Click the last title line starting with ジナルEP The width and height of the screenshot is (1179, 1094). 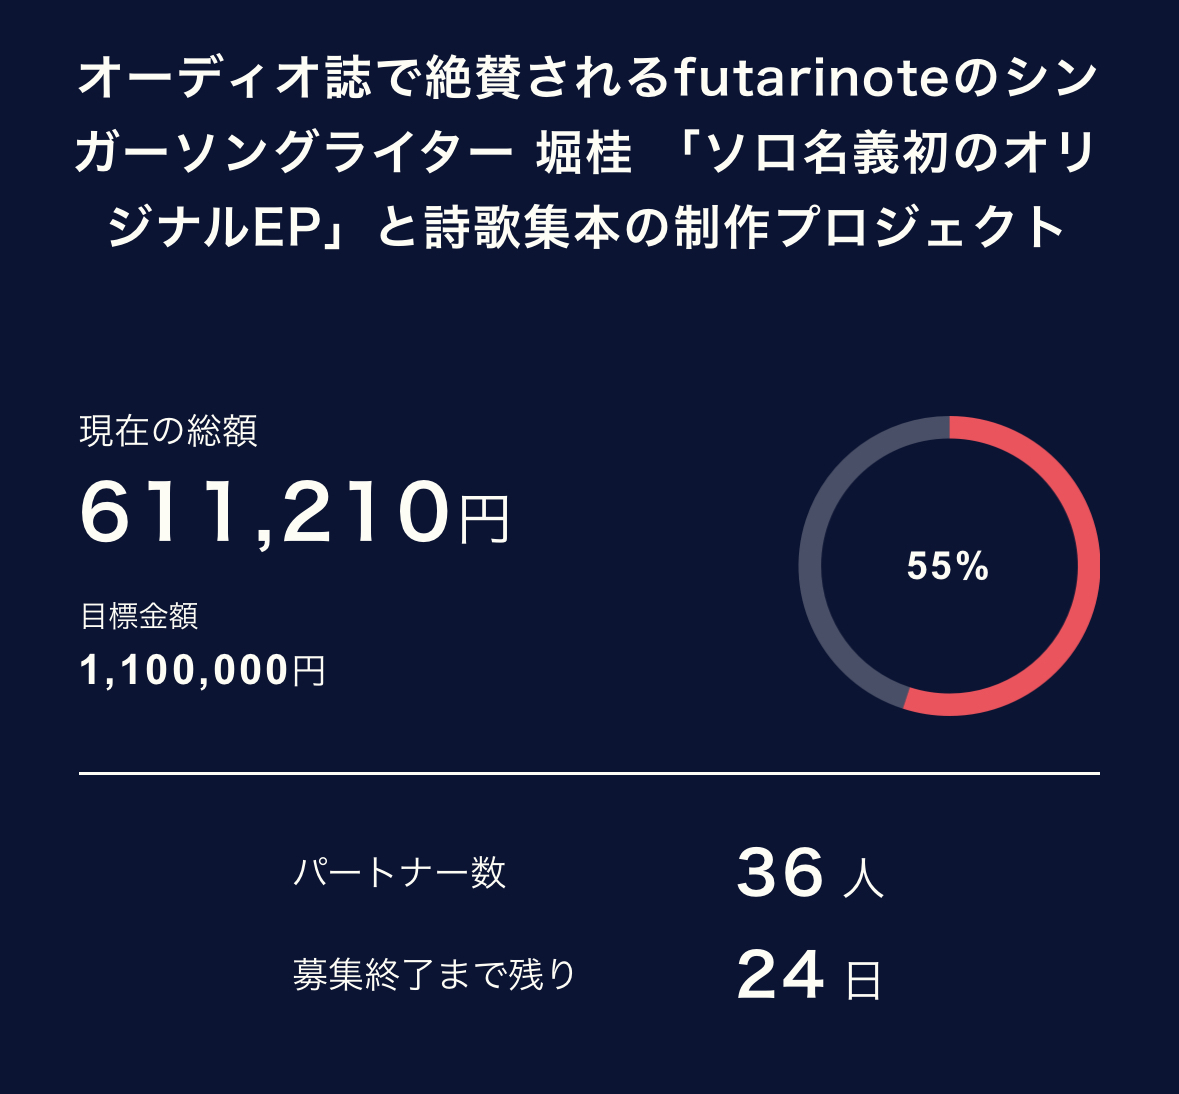point(588,228)
